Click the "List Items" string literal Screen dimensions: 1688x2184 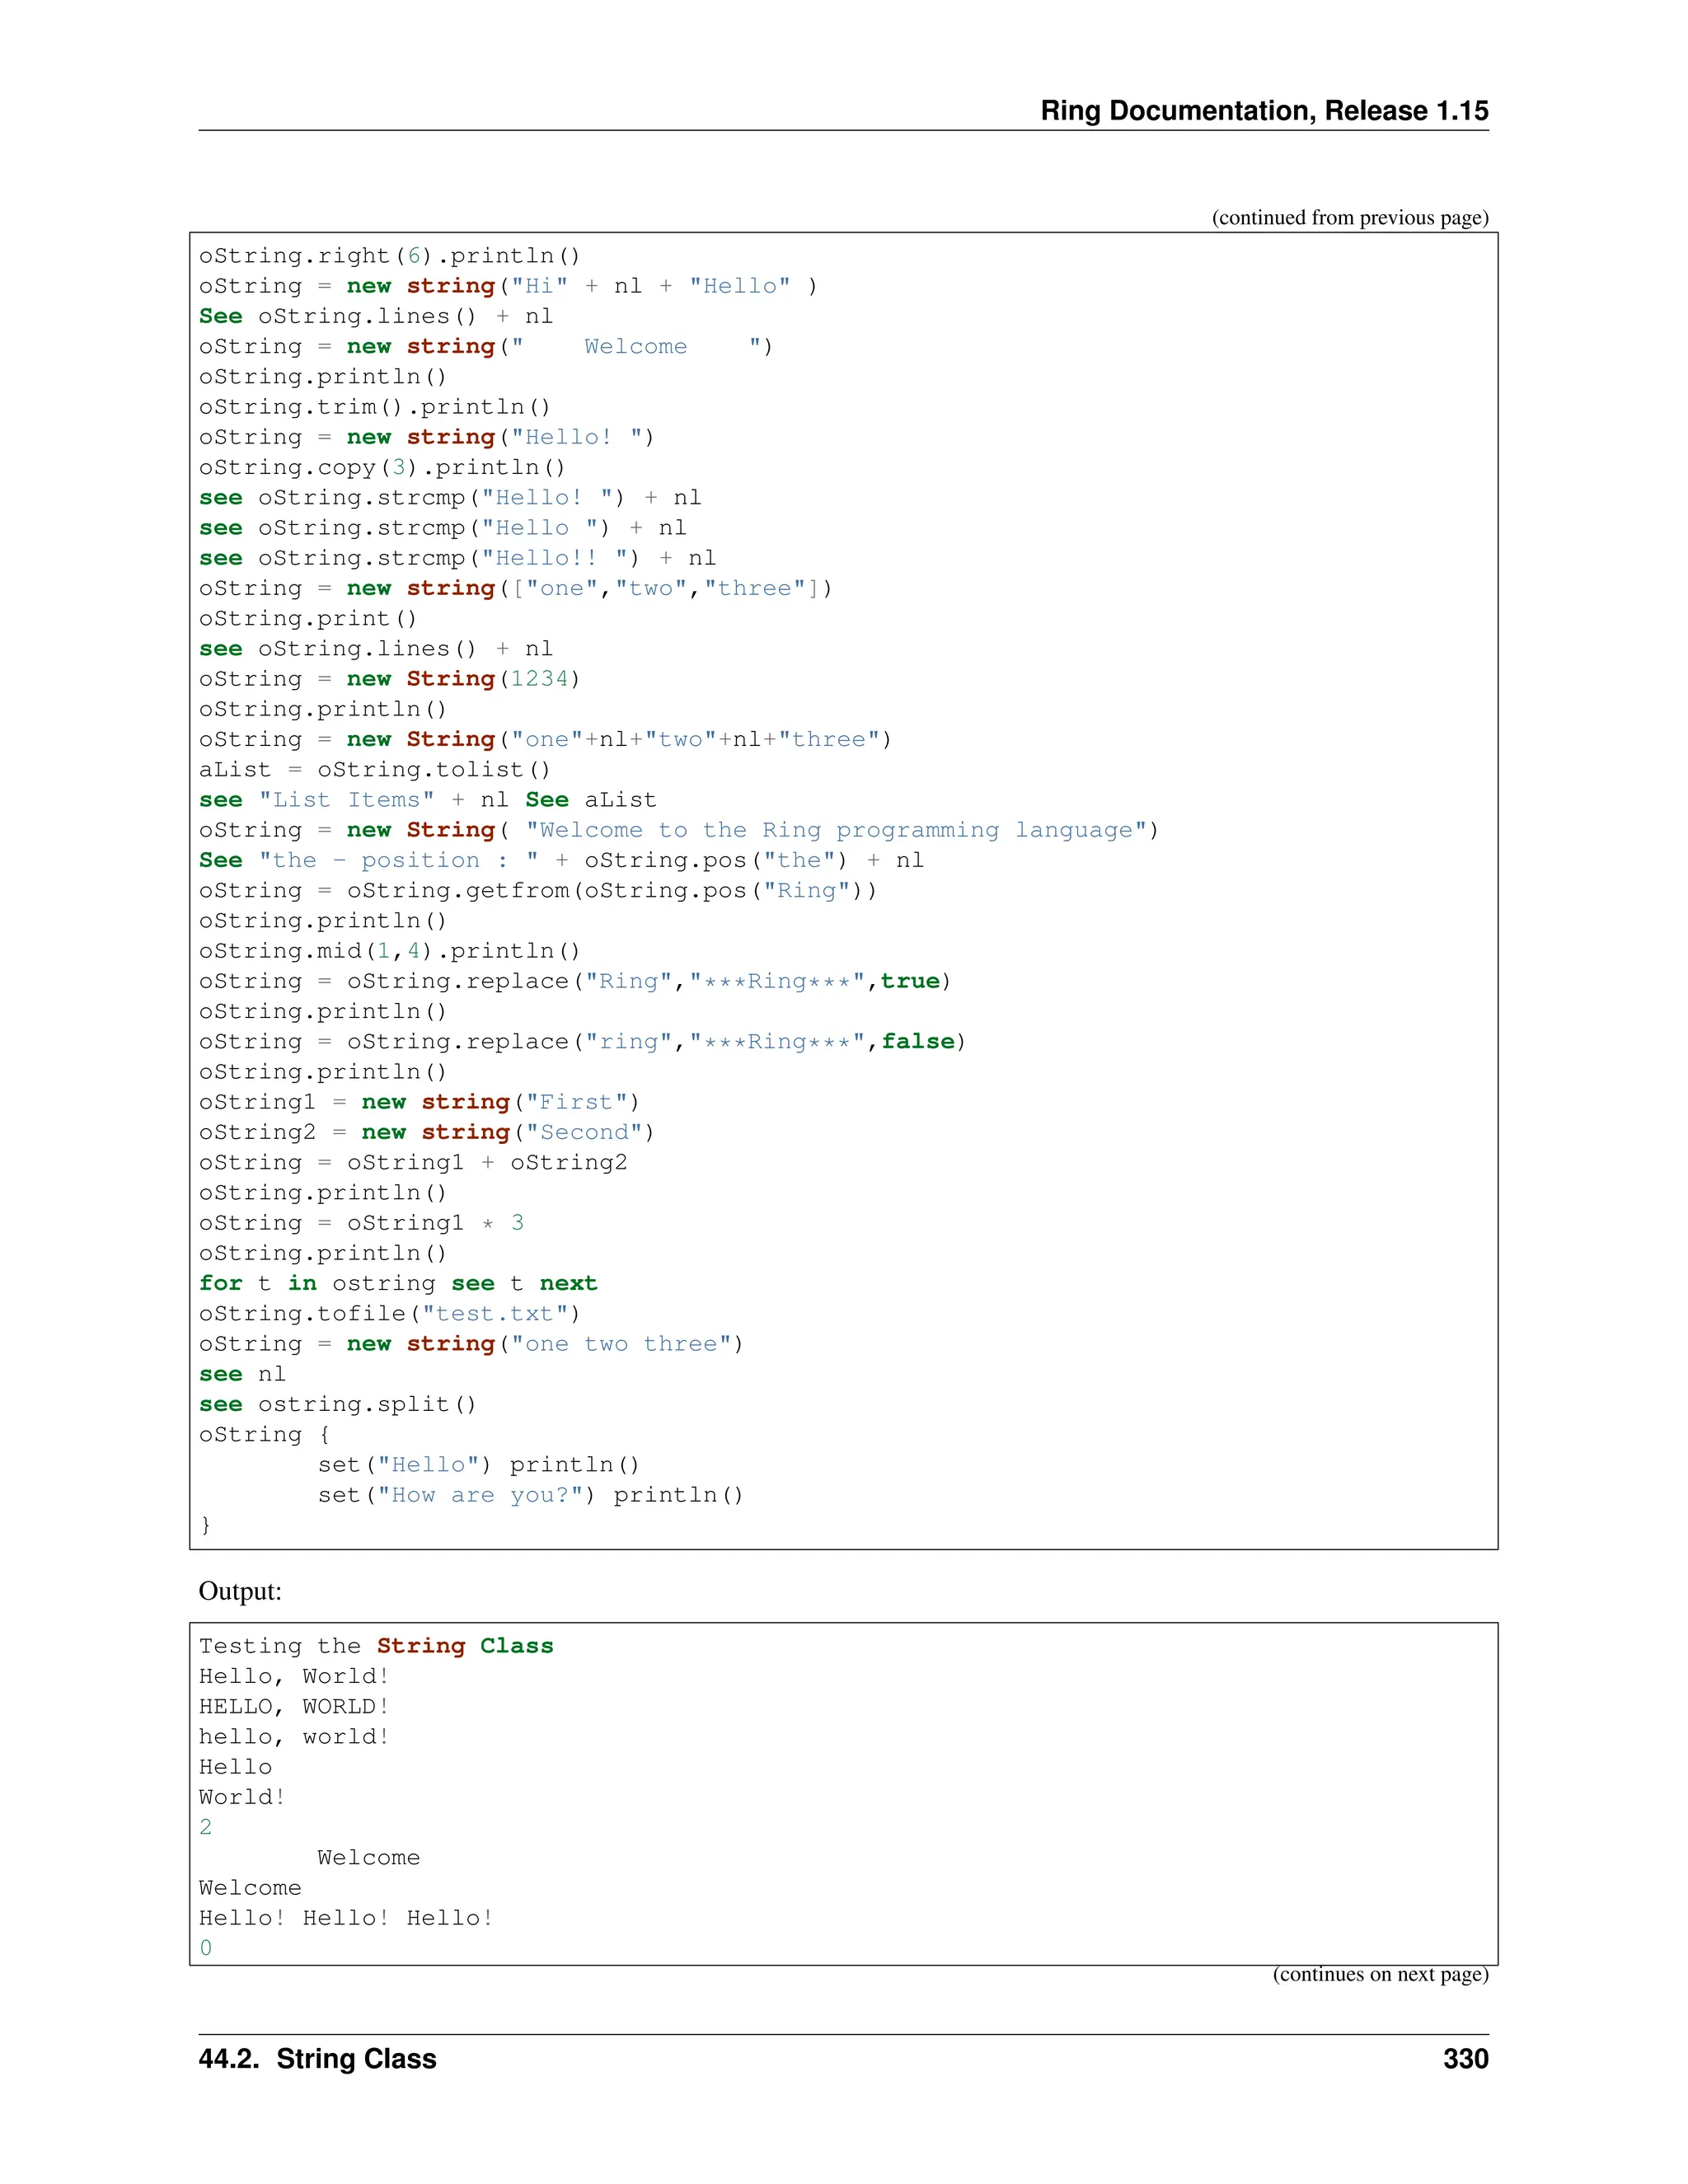[346, 800]
